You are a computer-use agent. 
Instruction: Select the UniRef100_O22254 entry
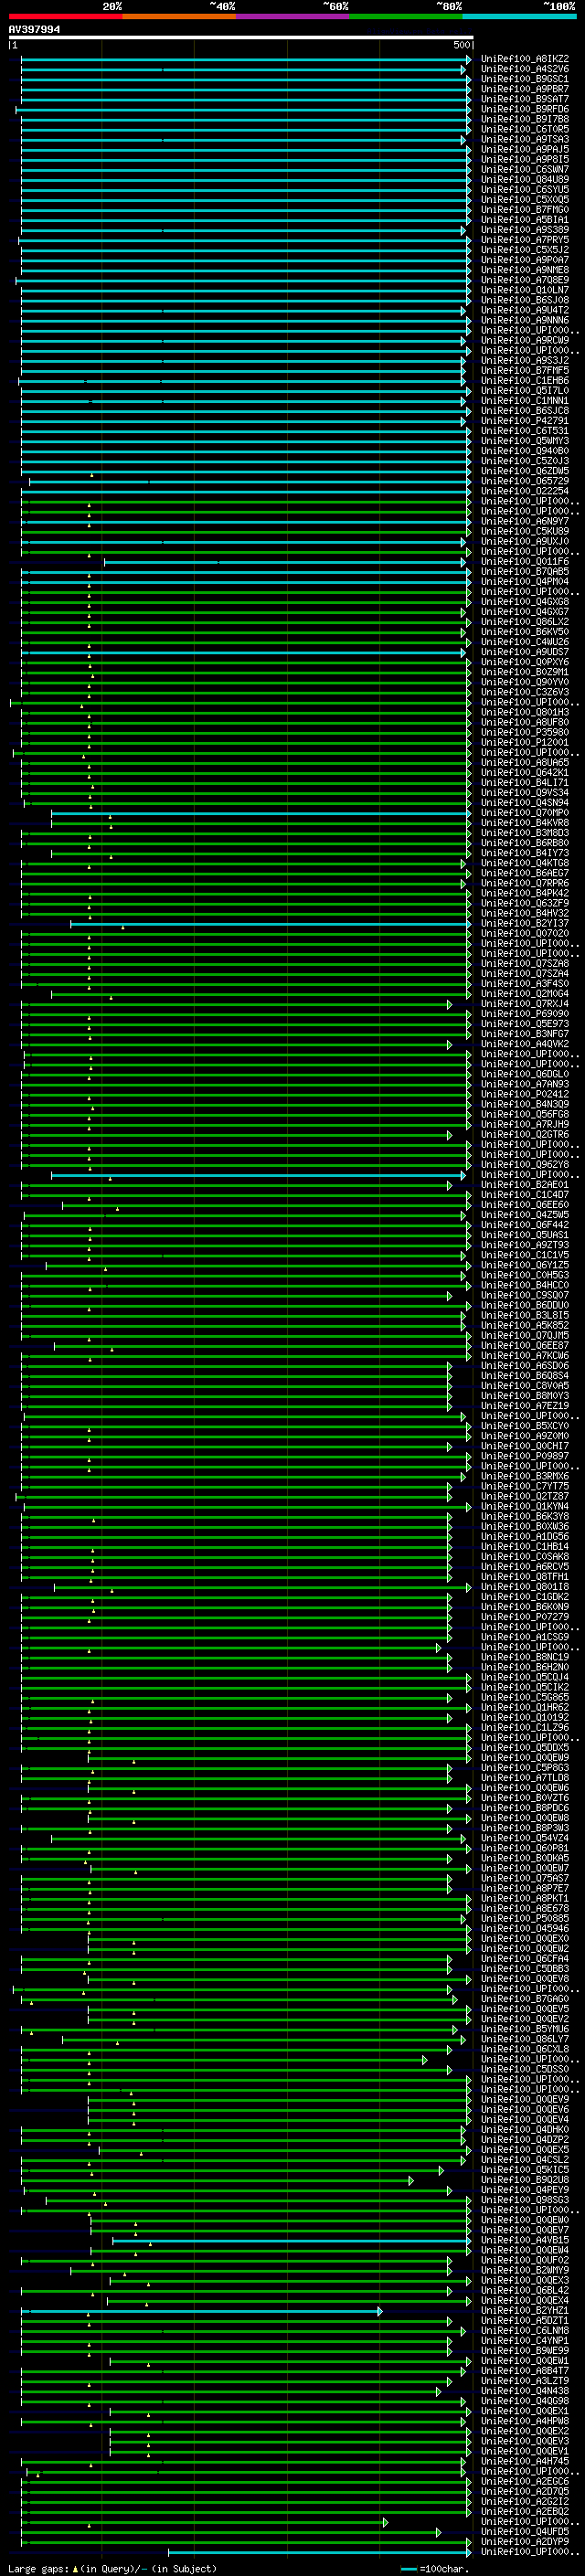pyautogui.click(x=525, y=491)
